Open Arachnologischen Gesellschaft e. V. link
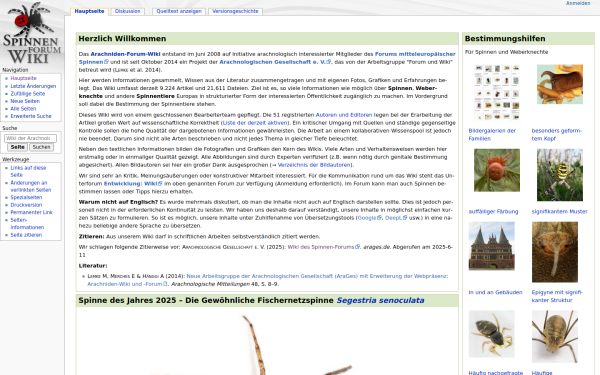600x375 pixels. (x=275, y=62)
